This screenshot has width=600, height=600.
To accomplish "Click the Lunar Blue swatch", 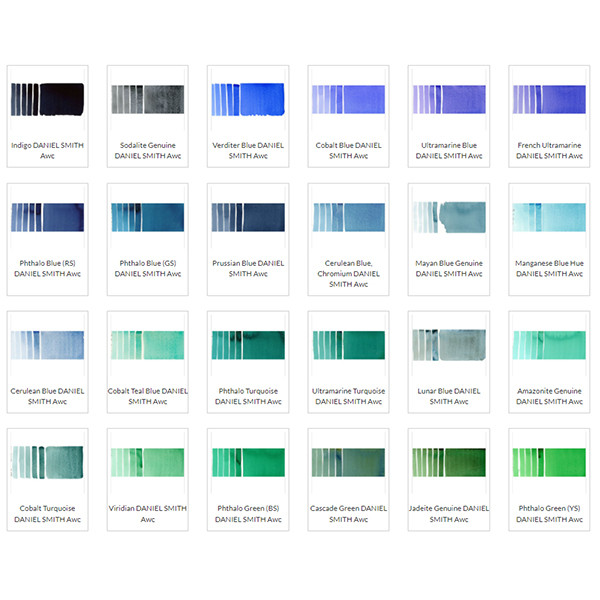I will 448,345.
